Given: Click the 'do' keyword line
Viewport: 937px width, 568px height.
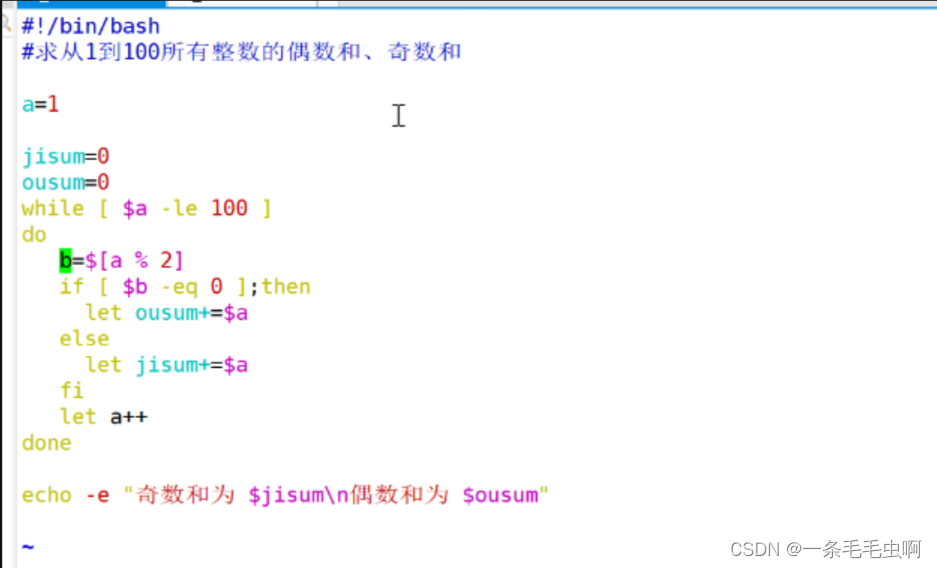Looking at the screenshot, I should (34, 235).
